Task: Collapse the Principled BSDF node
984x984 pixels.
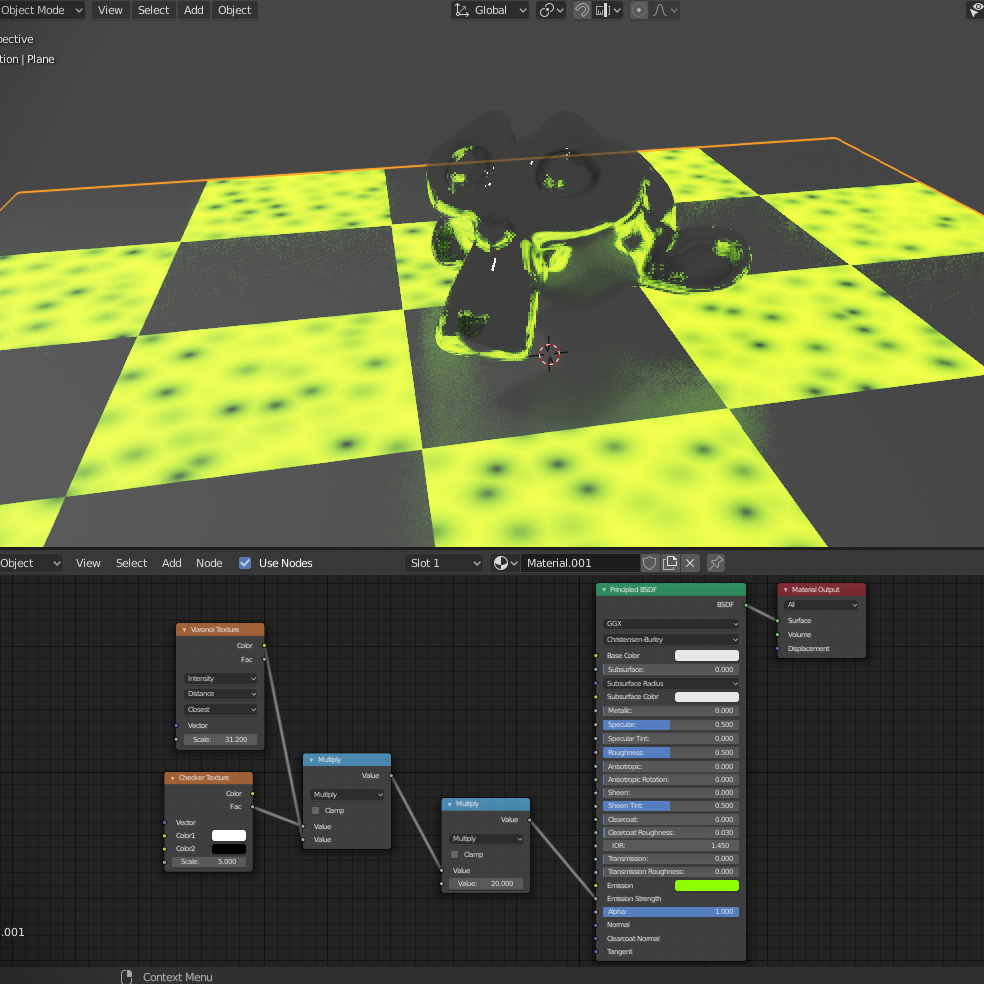Action: click(604, 590)
